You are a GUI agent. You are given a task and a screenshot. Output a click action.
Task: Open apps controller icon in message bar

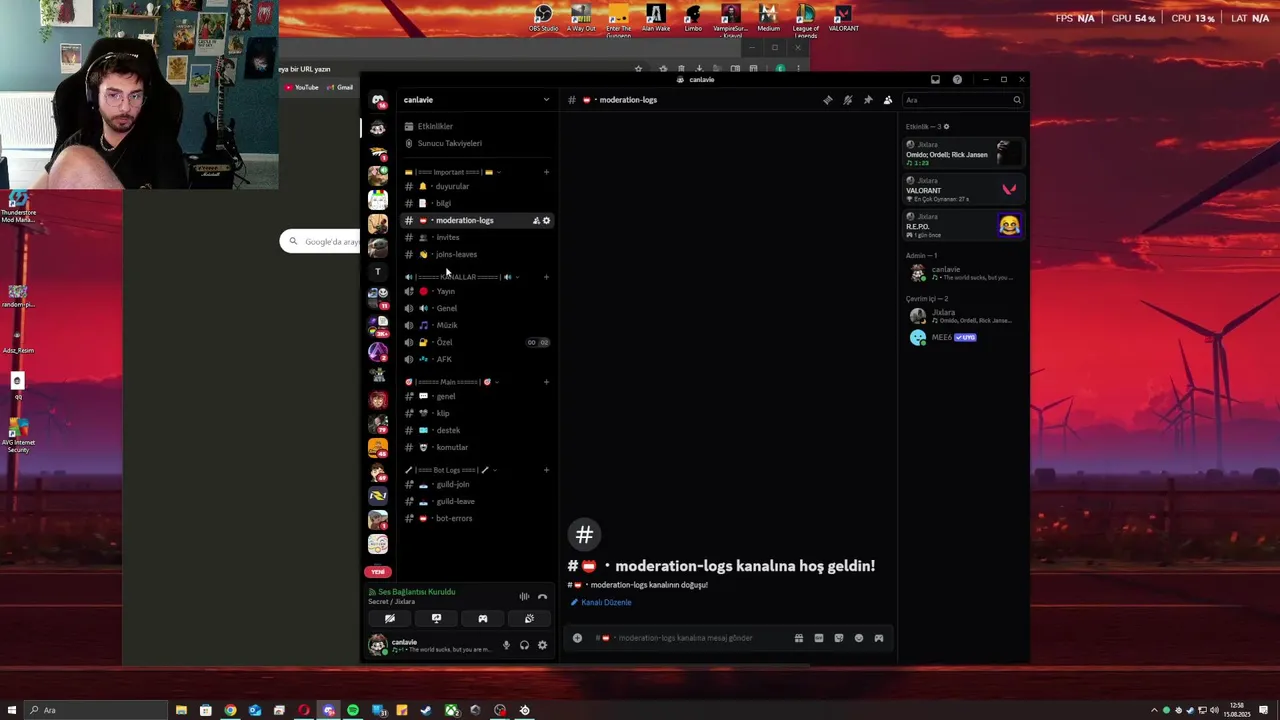[878, 638]
